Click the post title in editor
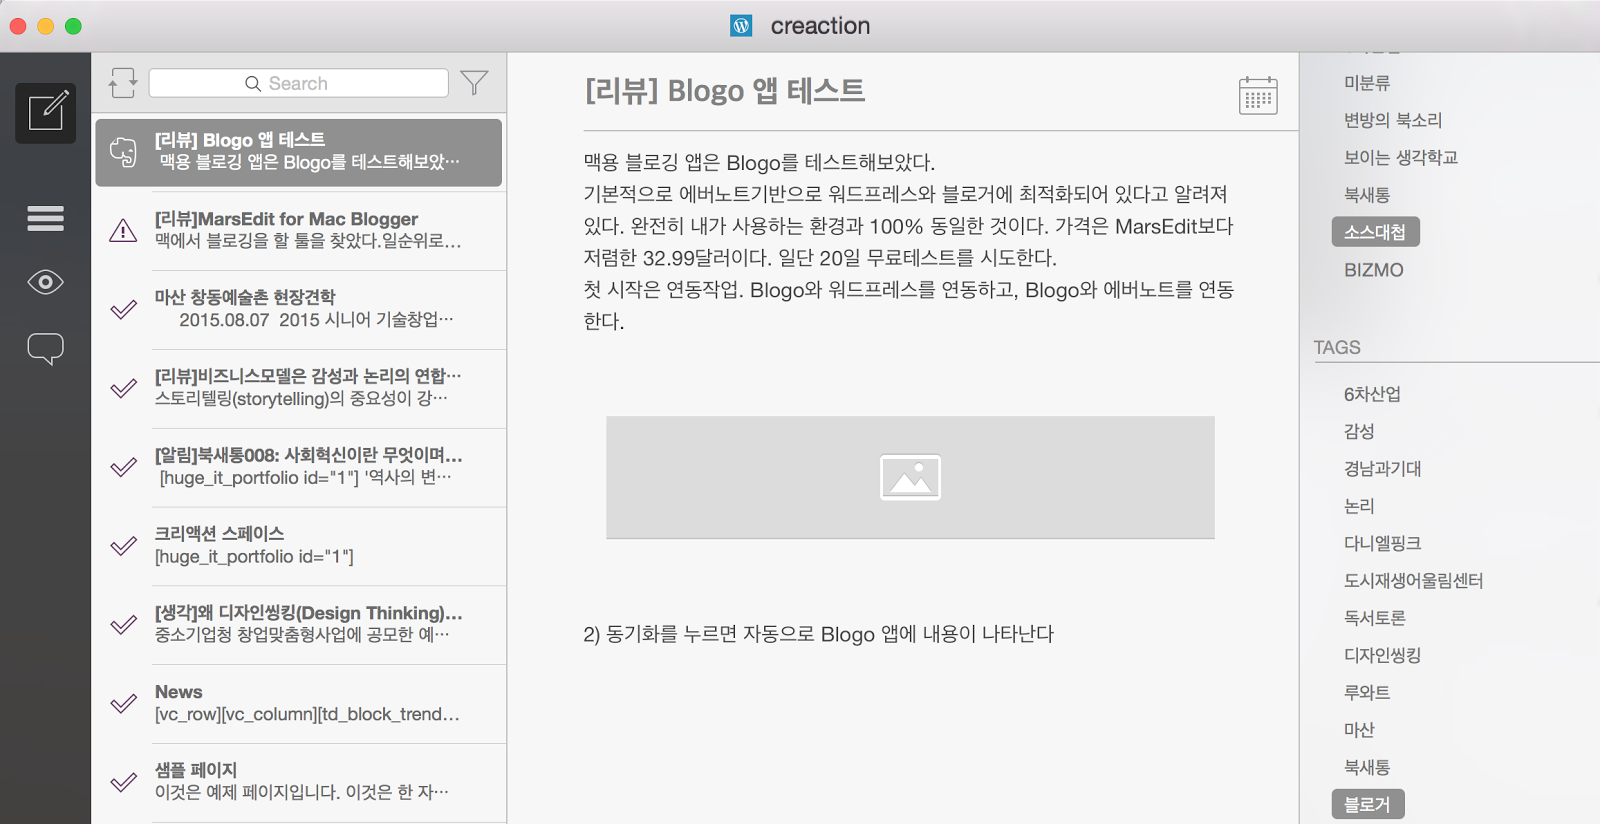The image size is (1600, 824). point(725,91)
